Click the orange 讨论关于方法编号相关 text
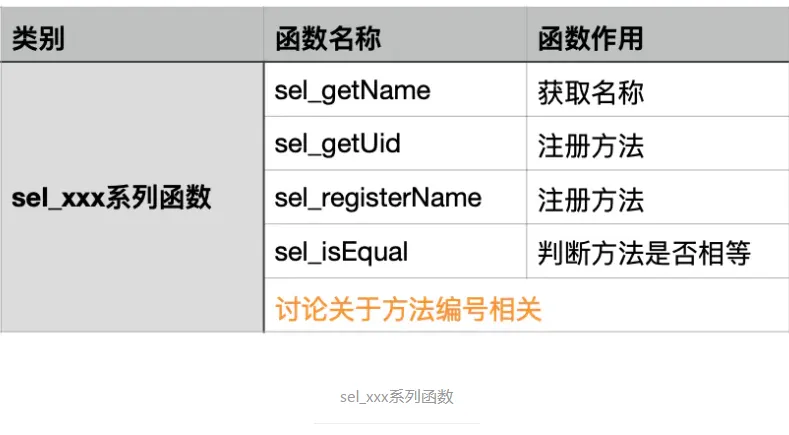This screenshot has width=789, height=435. pos(408,309)
